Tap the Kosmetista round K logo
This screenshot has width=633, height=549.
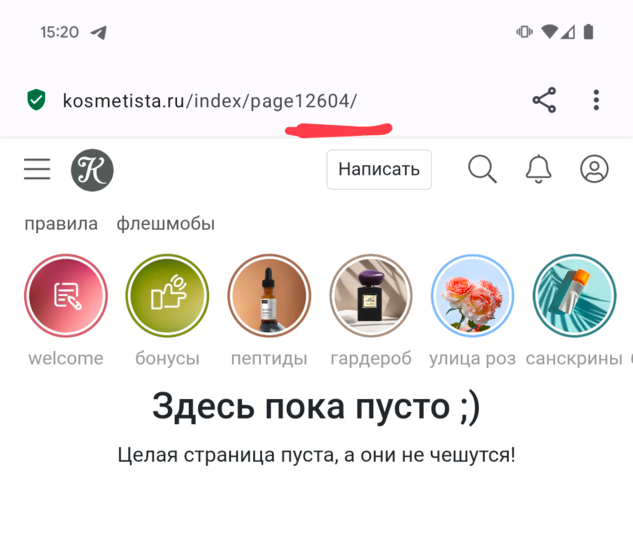[92, 170]
